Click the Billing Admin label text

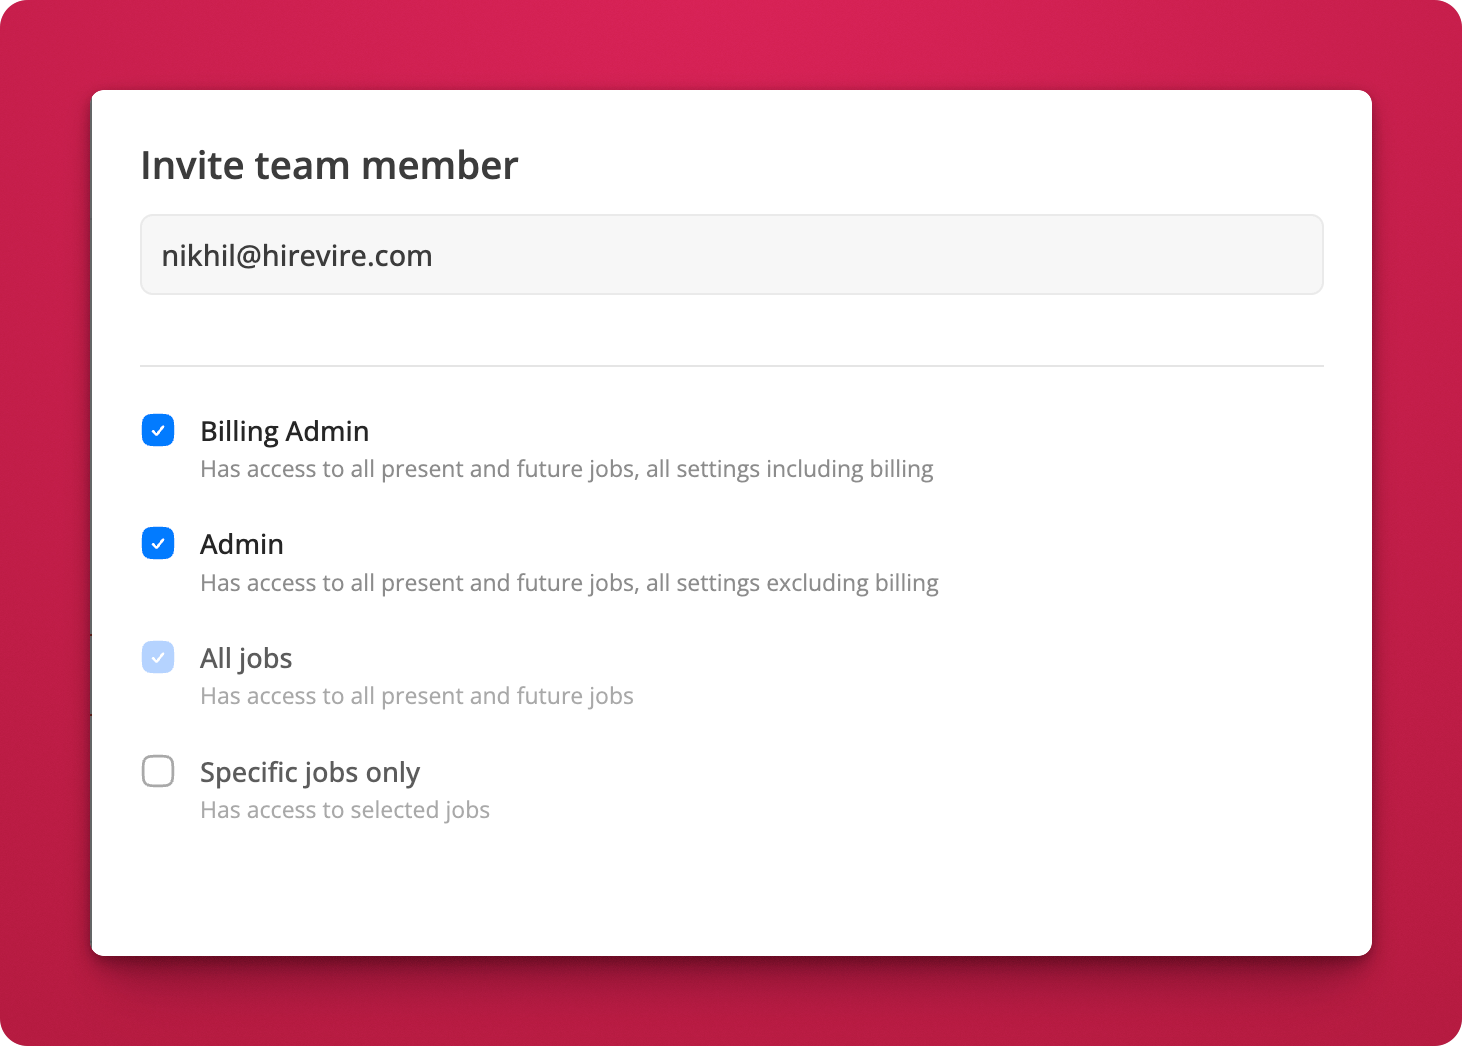(284, 431)
